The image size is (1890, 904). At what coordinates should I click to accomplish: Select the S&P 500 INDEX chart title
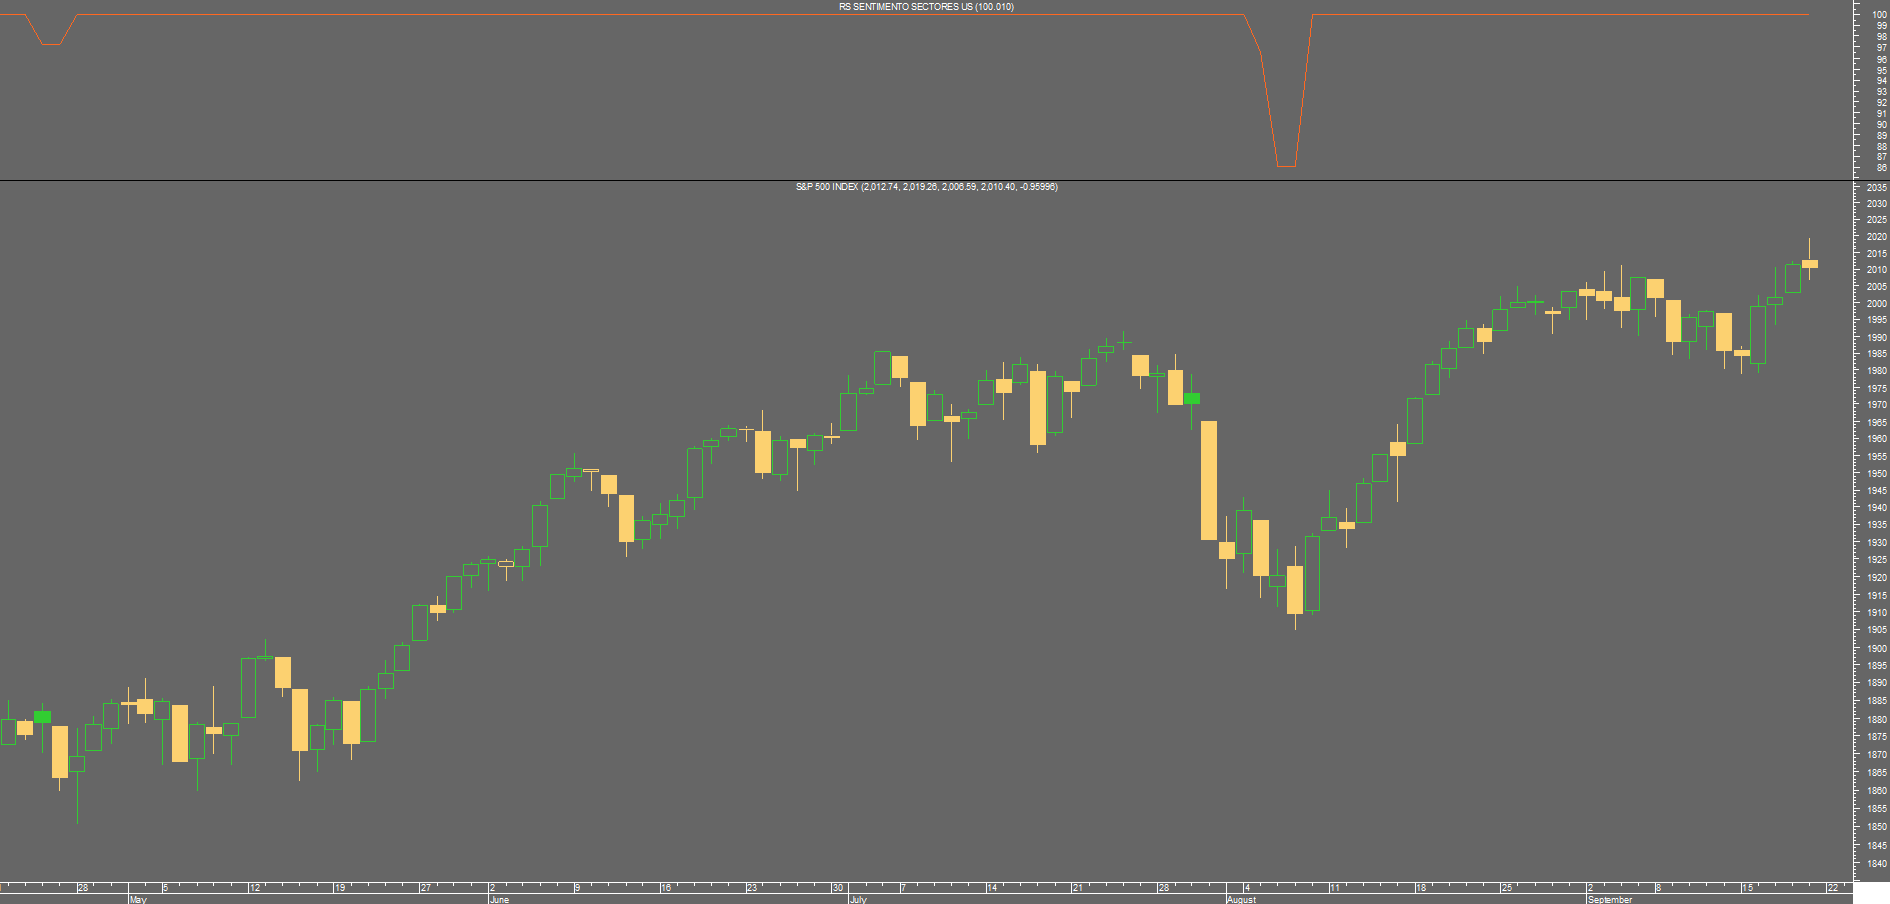[926, 187]
